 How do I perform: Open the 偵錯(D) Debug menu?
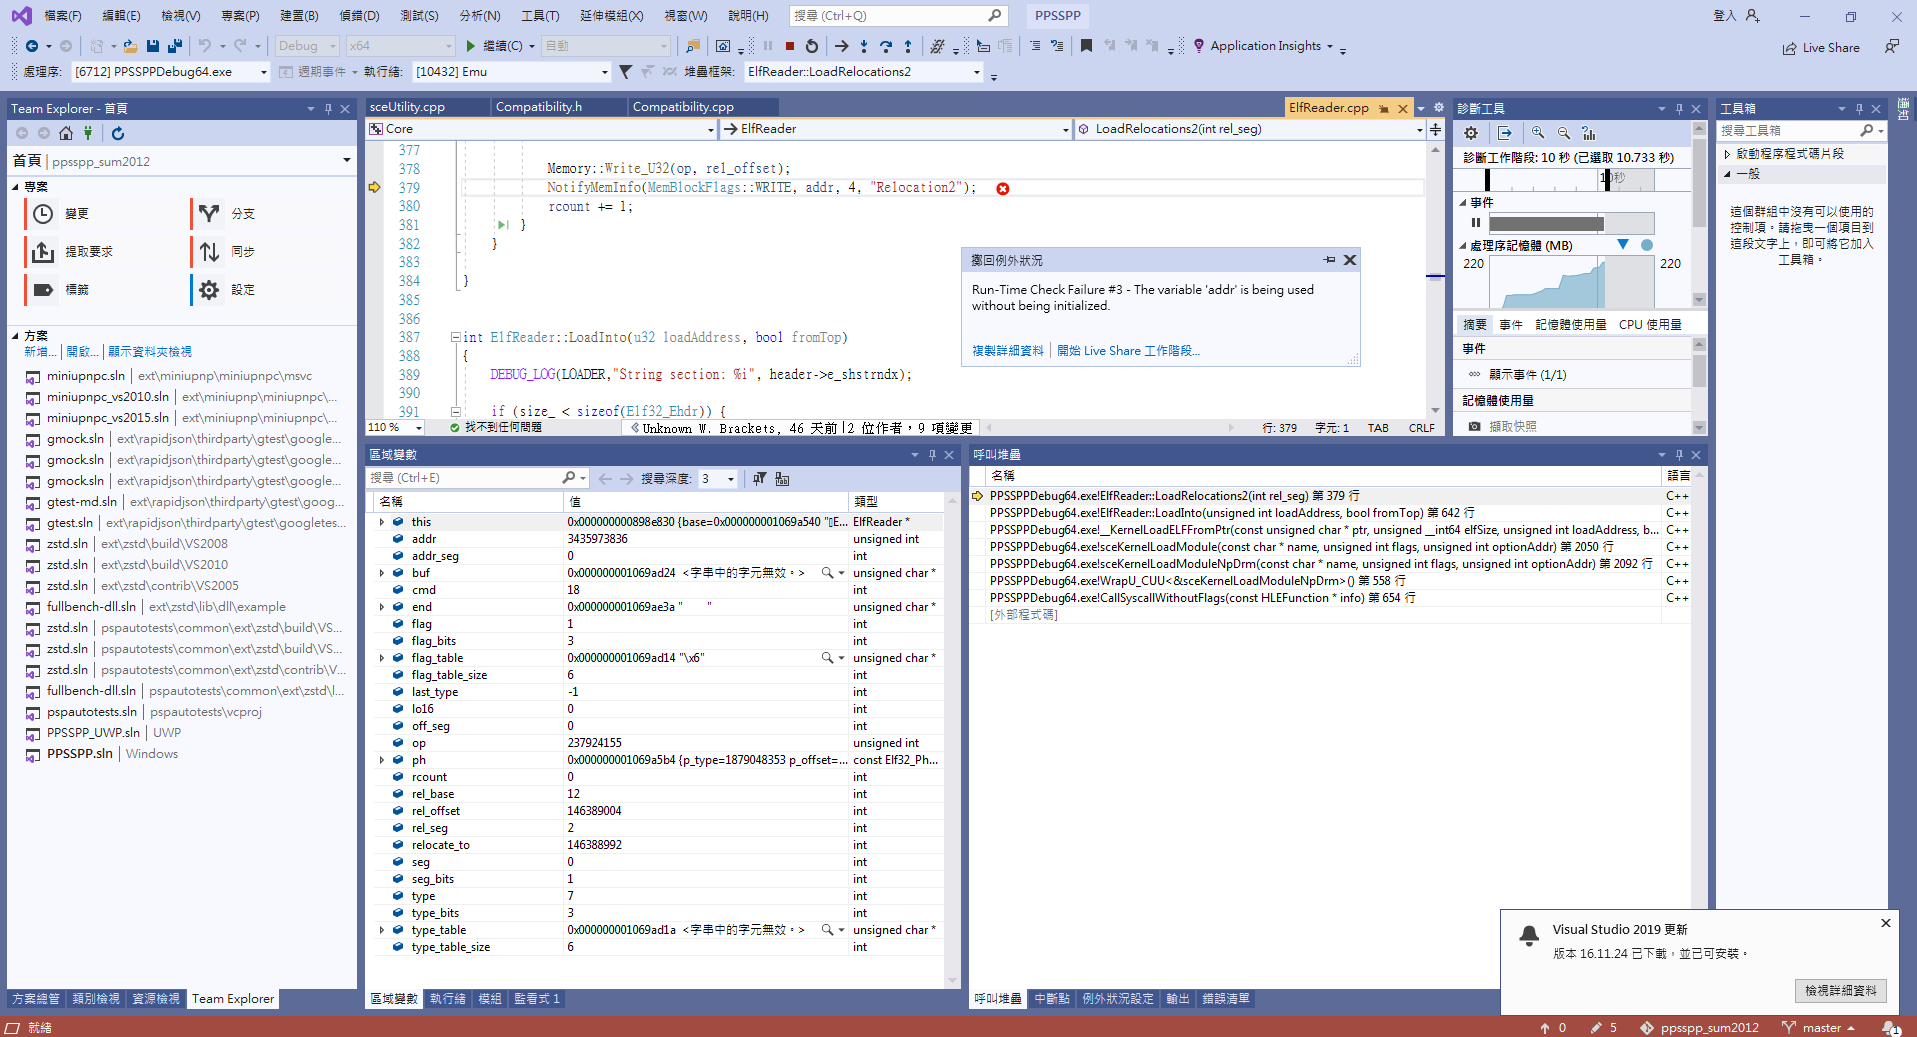(359, 16)
